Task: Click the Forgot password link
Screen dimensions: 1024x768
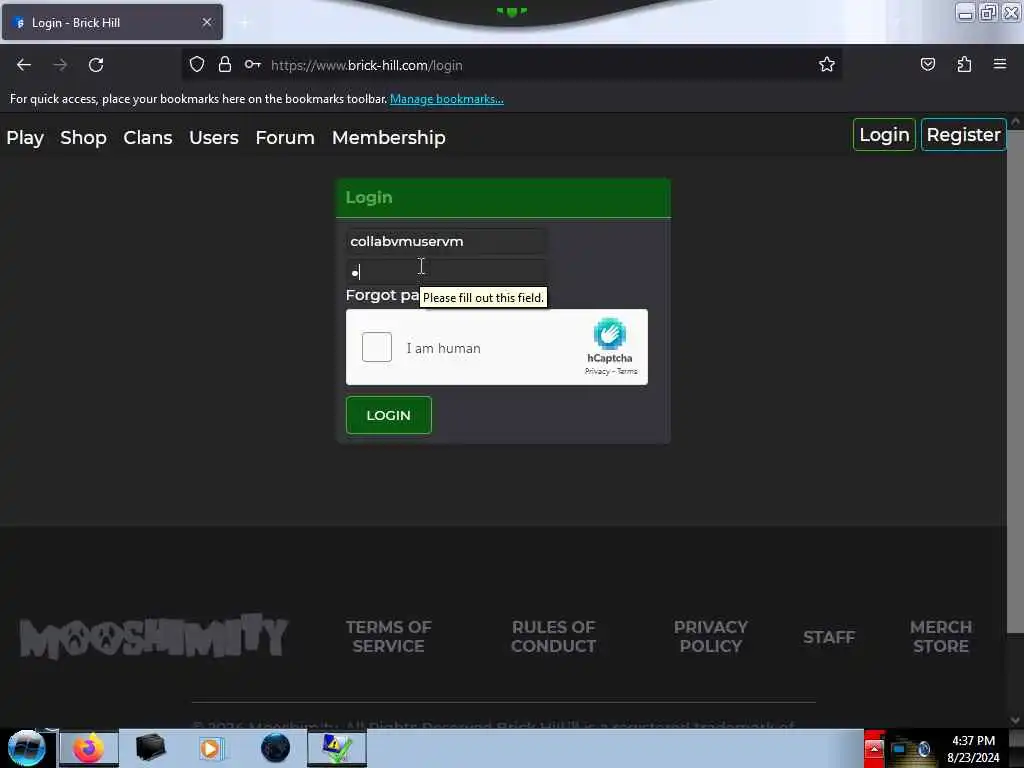Action: tap(383, 295)
